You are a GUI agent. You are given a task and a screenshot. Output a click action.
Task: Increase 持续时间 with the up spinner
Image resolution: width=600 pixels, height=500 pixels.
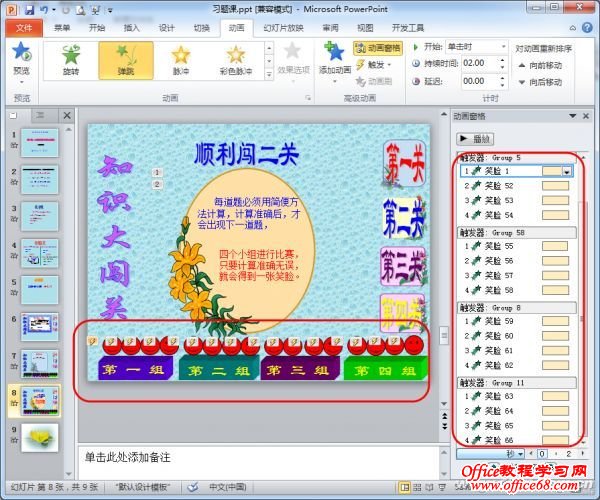(502, 60)
